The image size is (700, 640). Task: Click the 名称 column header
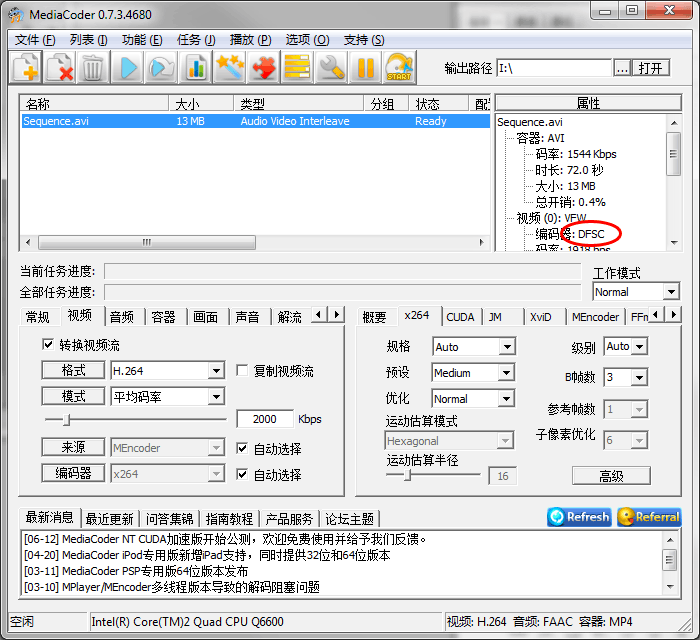(94, 104)
